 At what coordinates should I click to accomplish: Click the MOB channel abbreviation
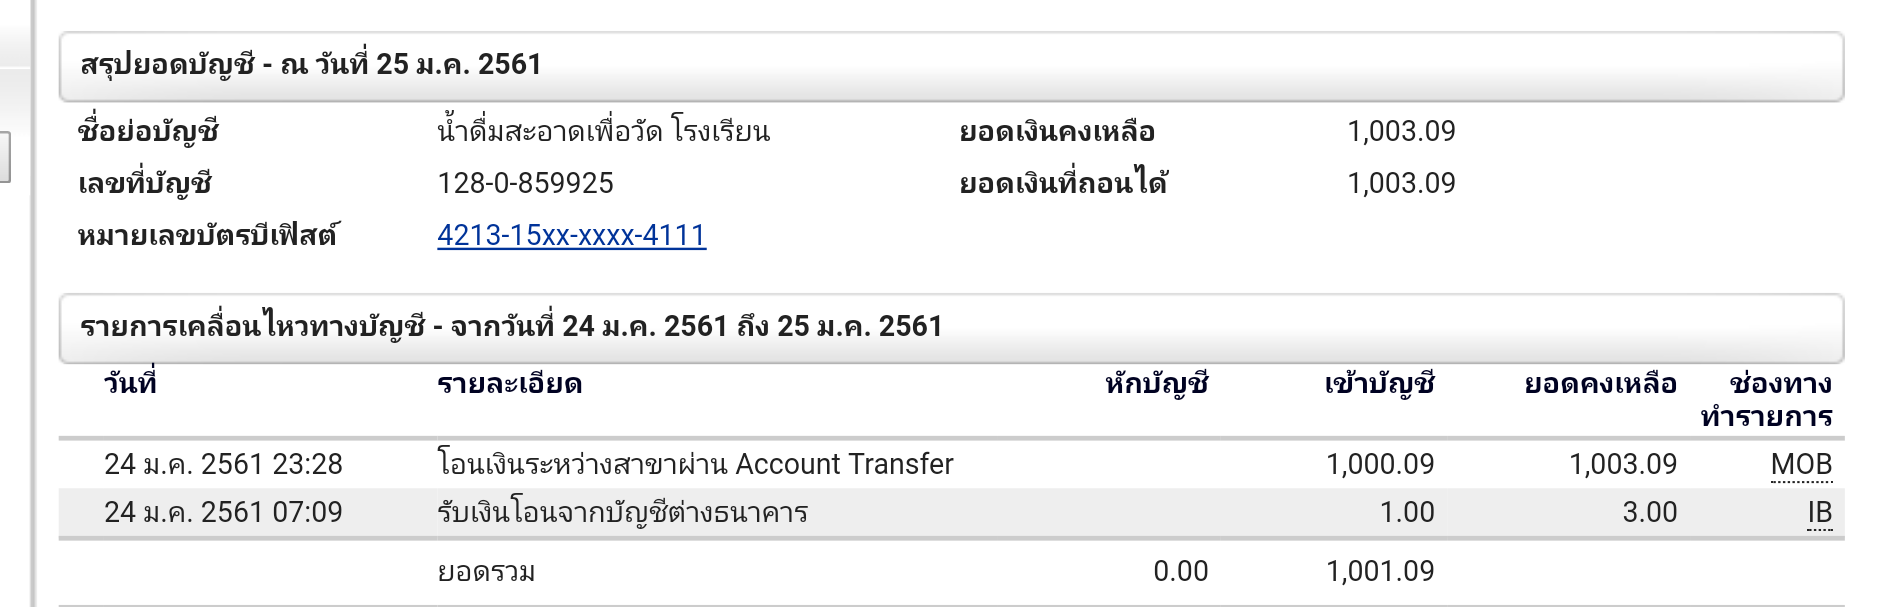tap(1801, 464)
